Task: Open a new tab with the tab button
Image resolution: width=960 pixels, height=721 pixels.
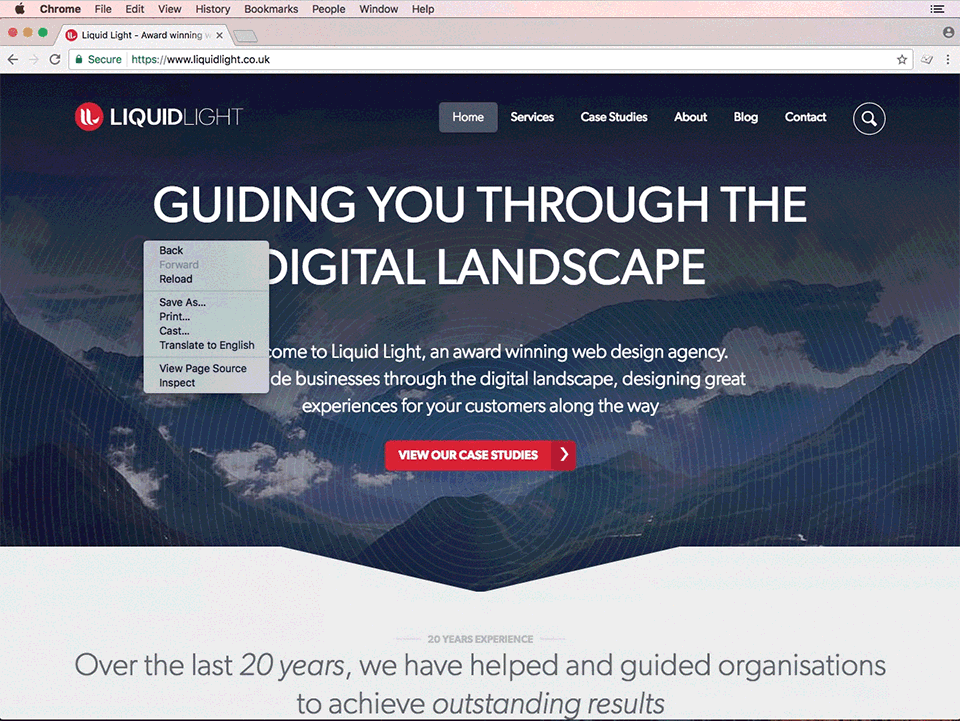Action: pos(245,36)
